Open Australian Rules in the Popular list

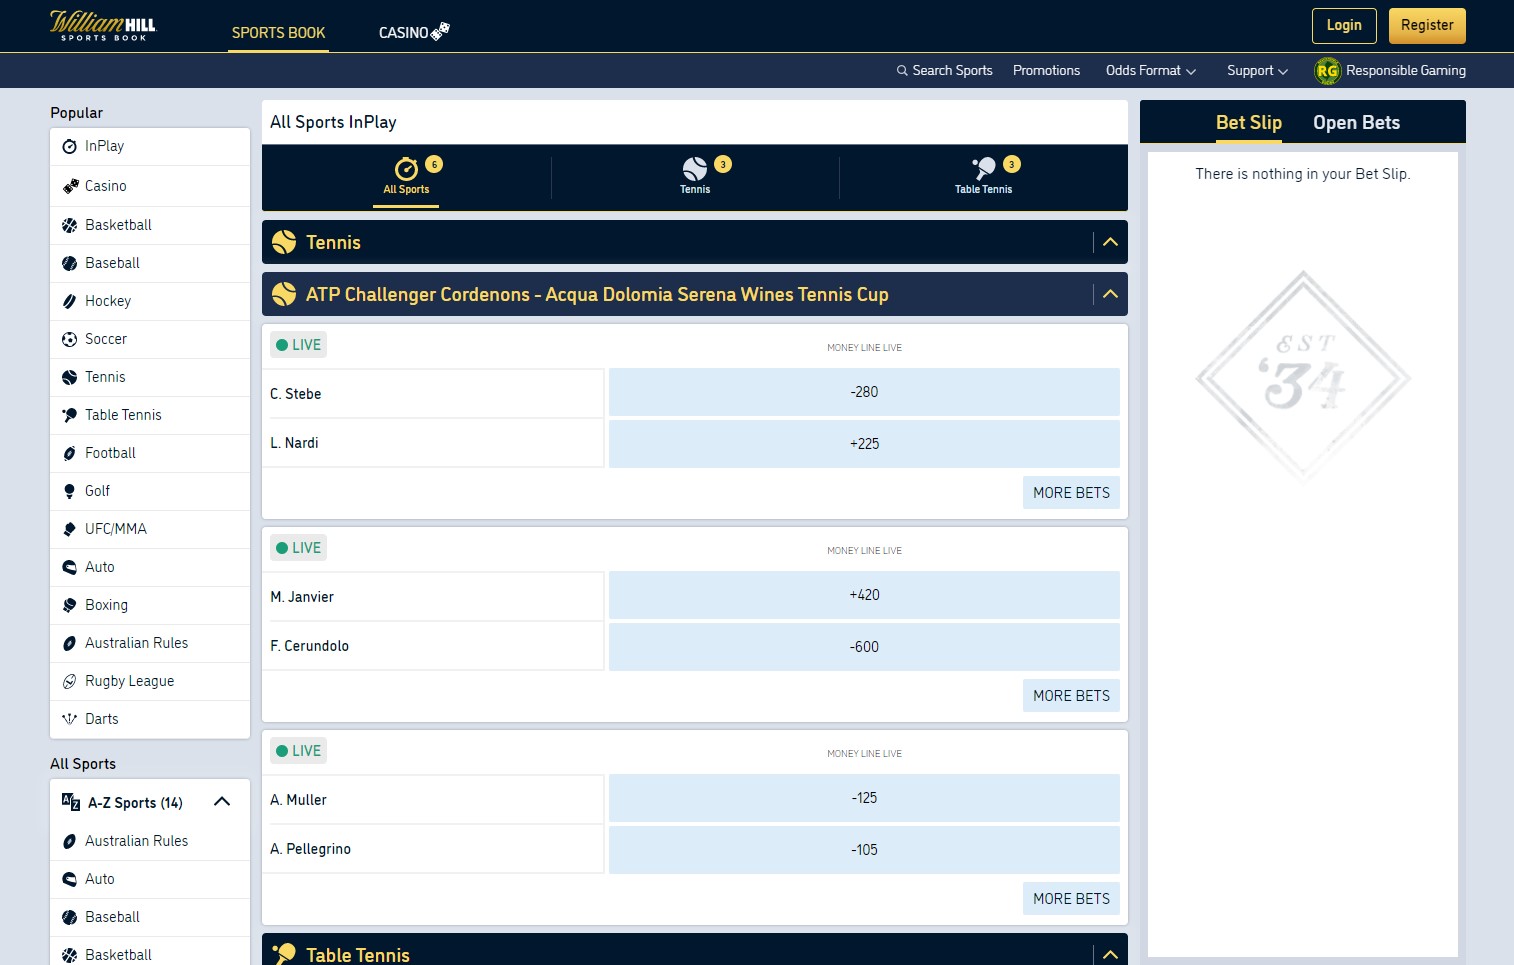[150, 644]
